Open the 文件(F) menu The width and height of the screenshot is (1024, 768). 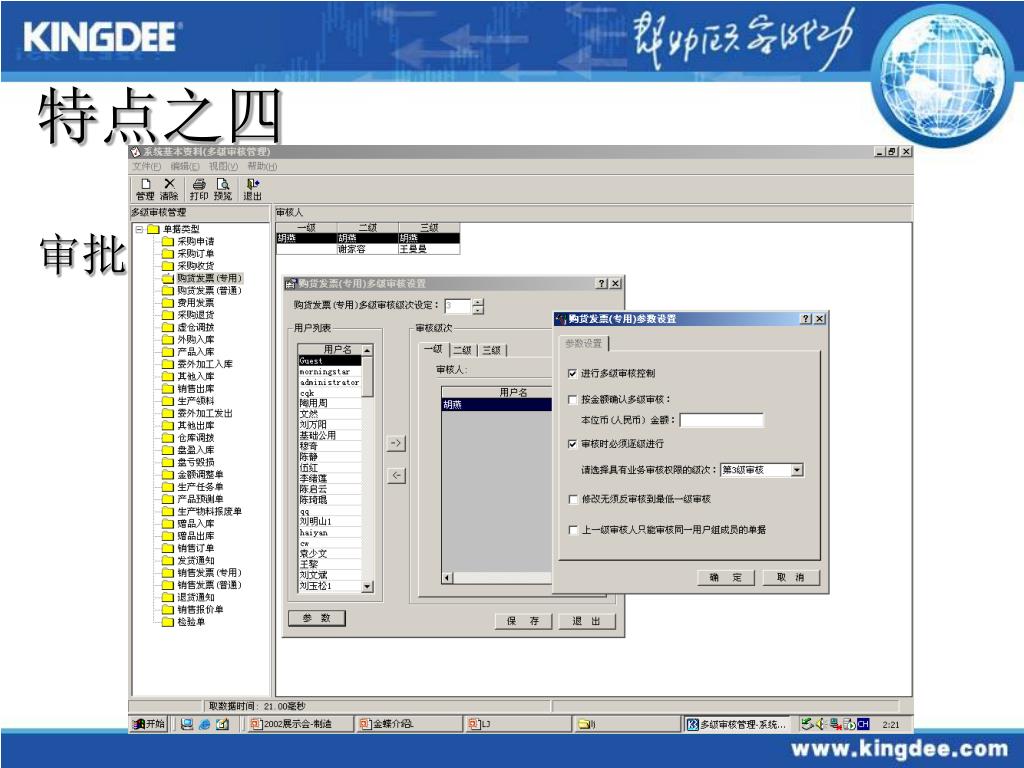147,167
